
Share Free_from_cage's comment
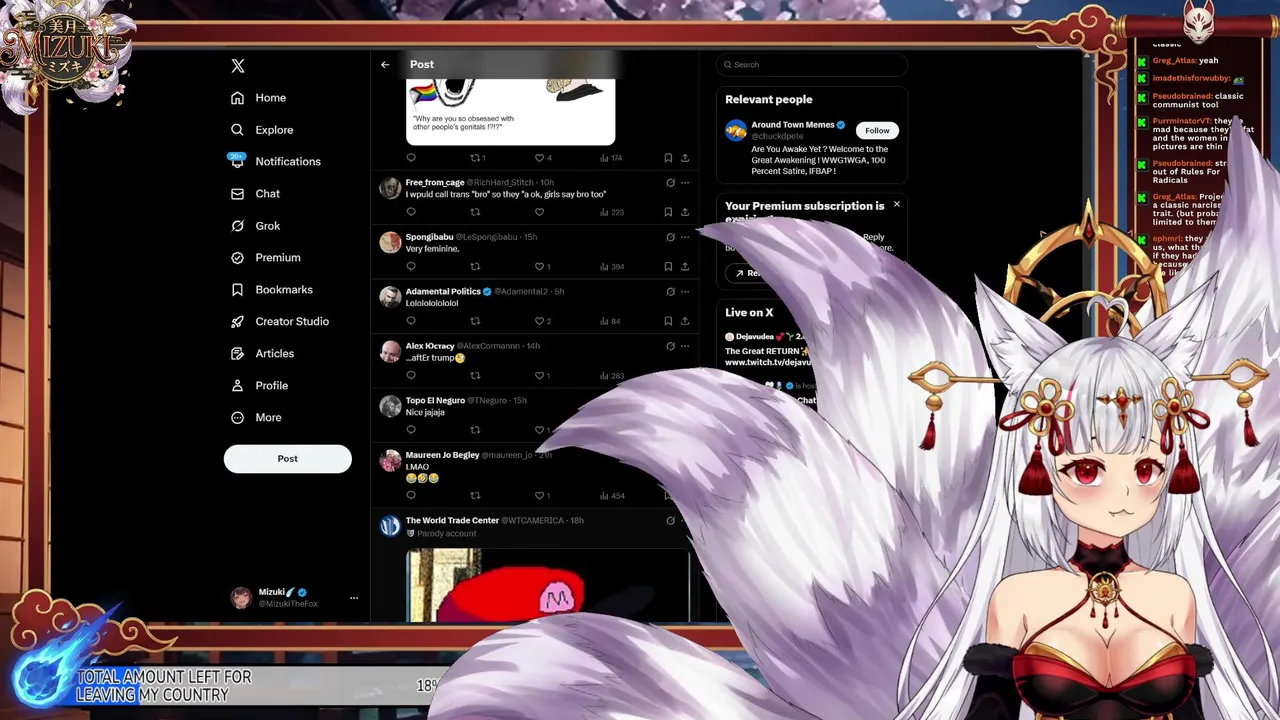[685, 212]
